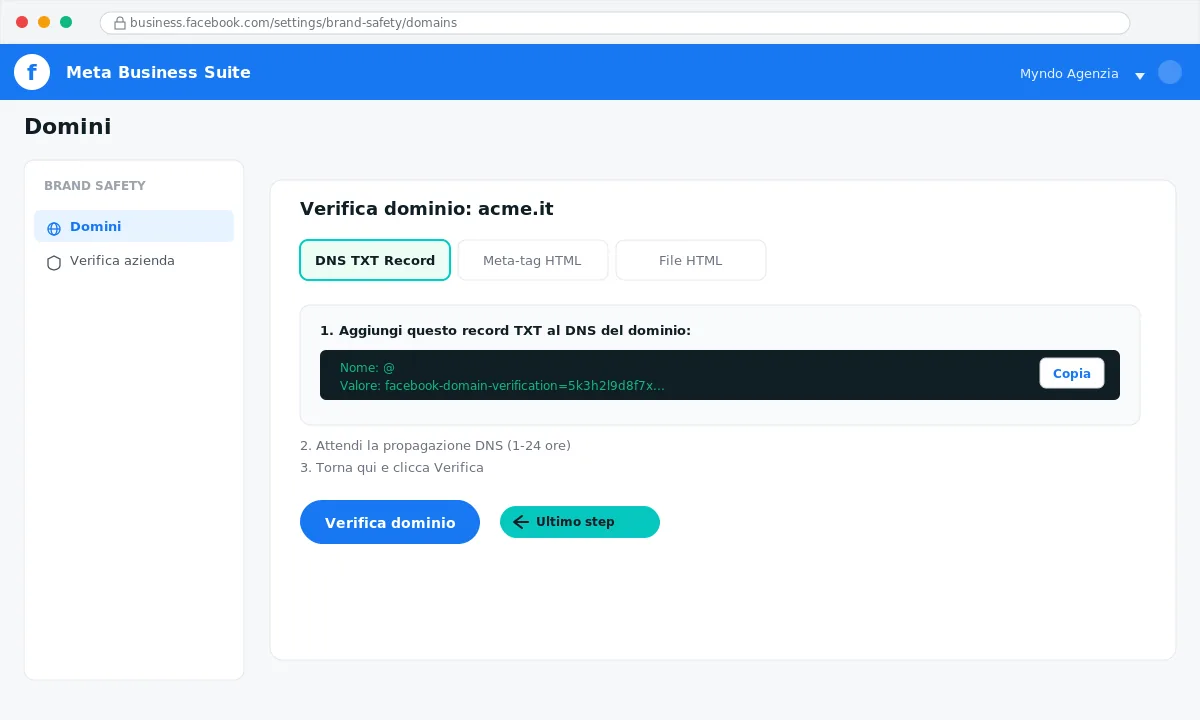Click the BRAND SAFETY section label
This screenshot has width=1200, height=720.
(x=95, y=186)
